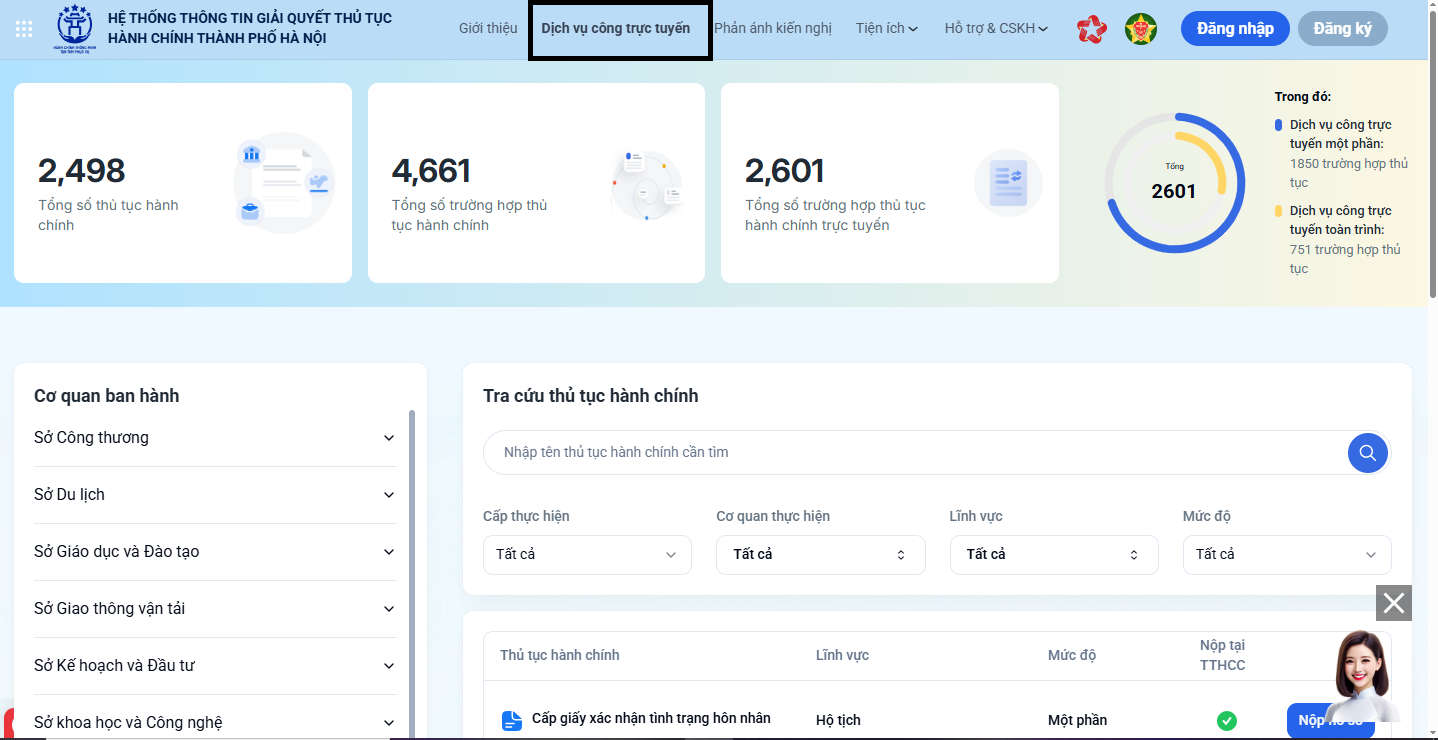Expand the Sở Du lịch agency item
The width and height of the screenshot is (1438, 740).
pos(389,495)
